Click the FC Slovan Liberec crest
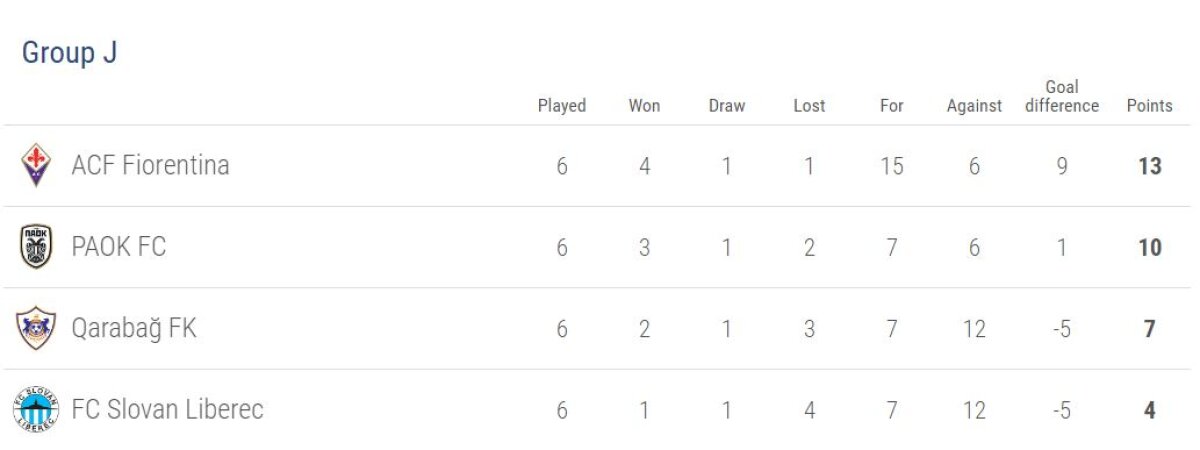This screenshot has width=1200, height=450. click(x=37, y=409)
